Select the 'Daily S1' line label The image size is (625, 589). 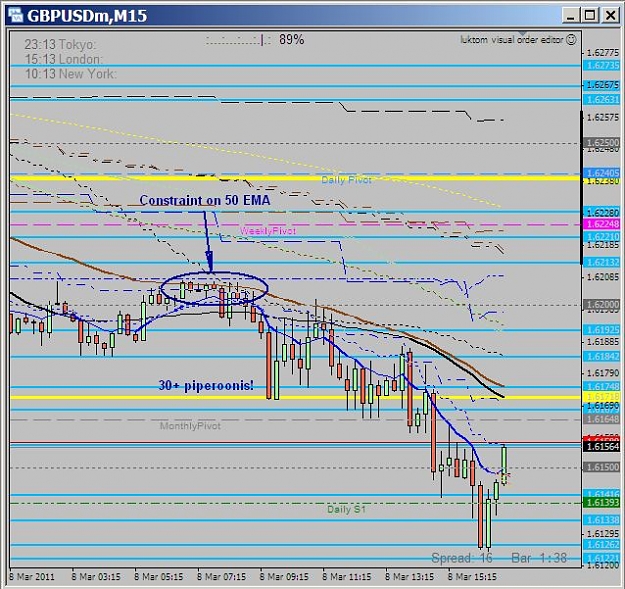(346, 509)
